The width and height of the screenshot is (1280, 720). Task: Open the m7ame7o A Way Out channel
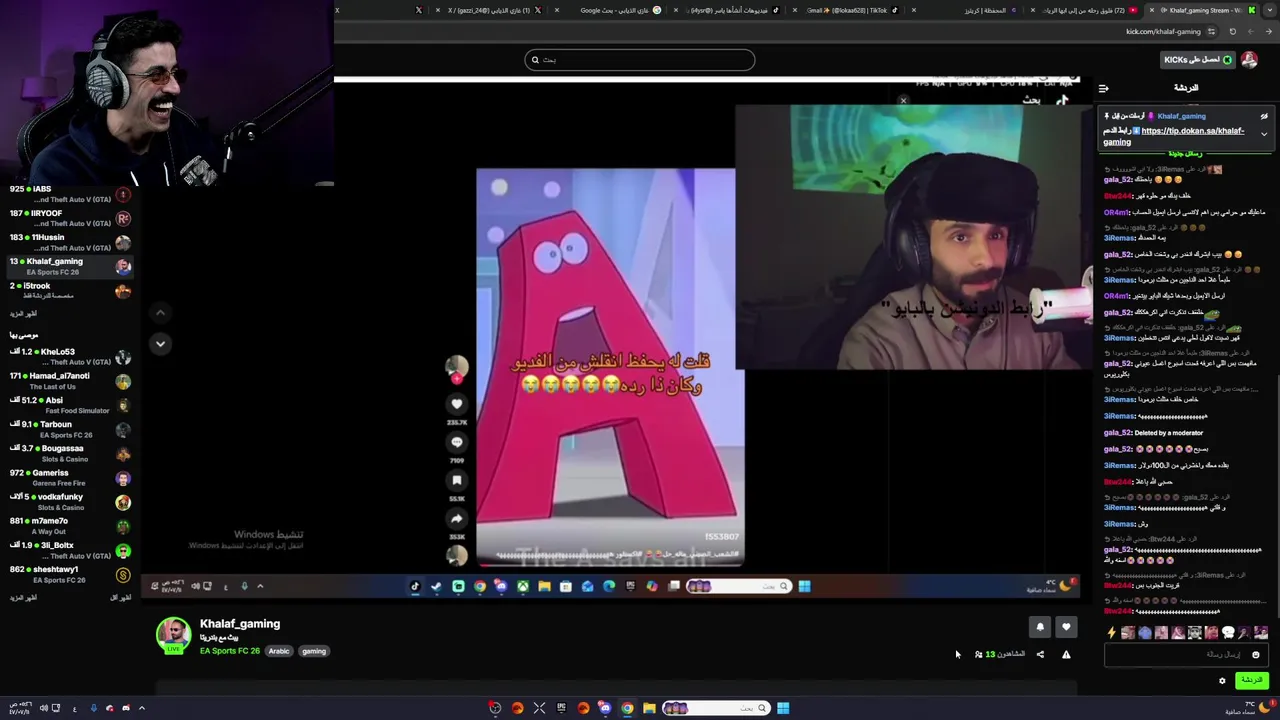[x=70, y=526]
